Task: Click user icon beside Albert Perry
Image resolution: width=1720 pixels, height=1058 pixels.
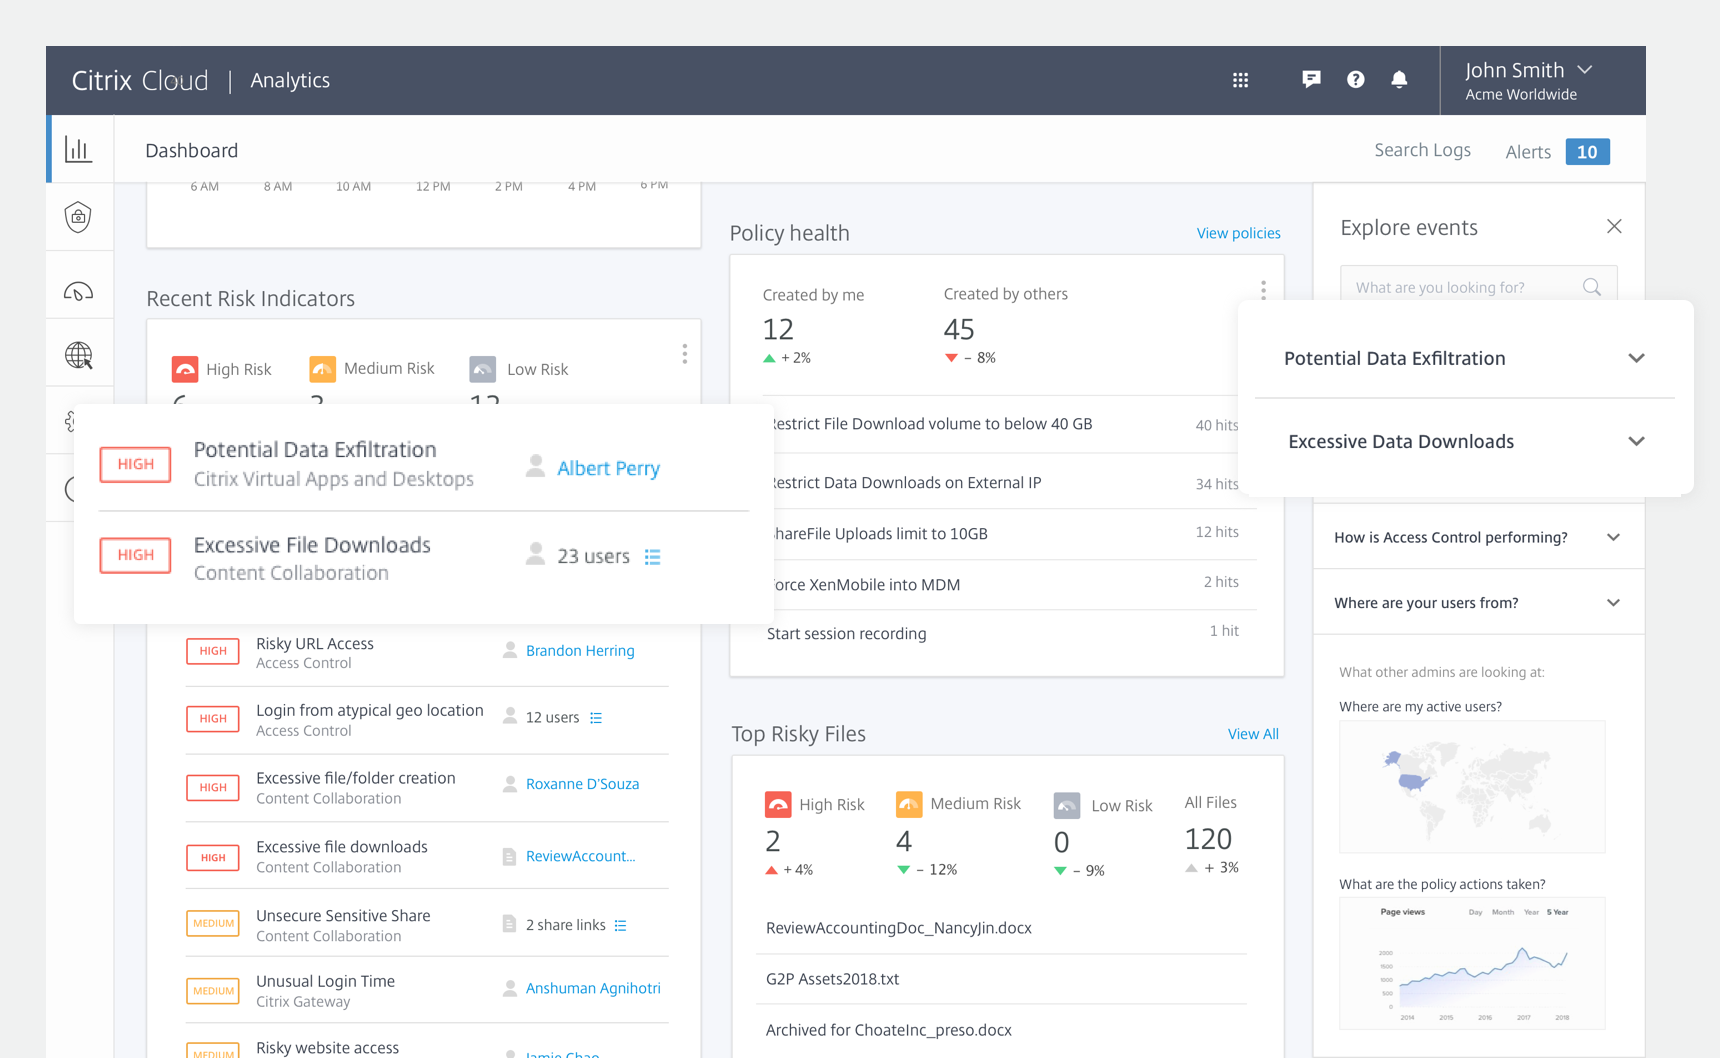Action: (x=536, y=466)
